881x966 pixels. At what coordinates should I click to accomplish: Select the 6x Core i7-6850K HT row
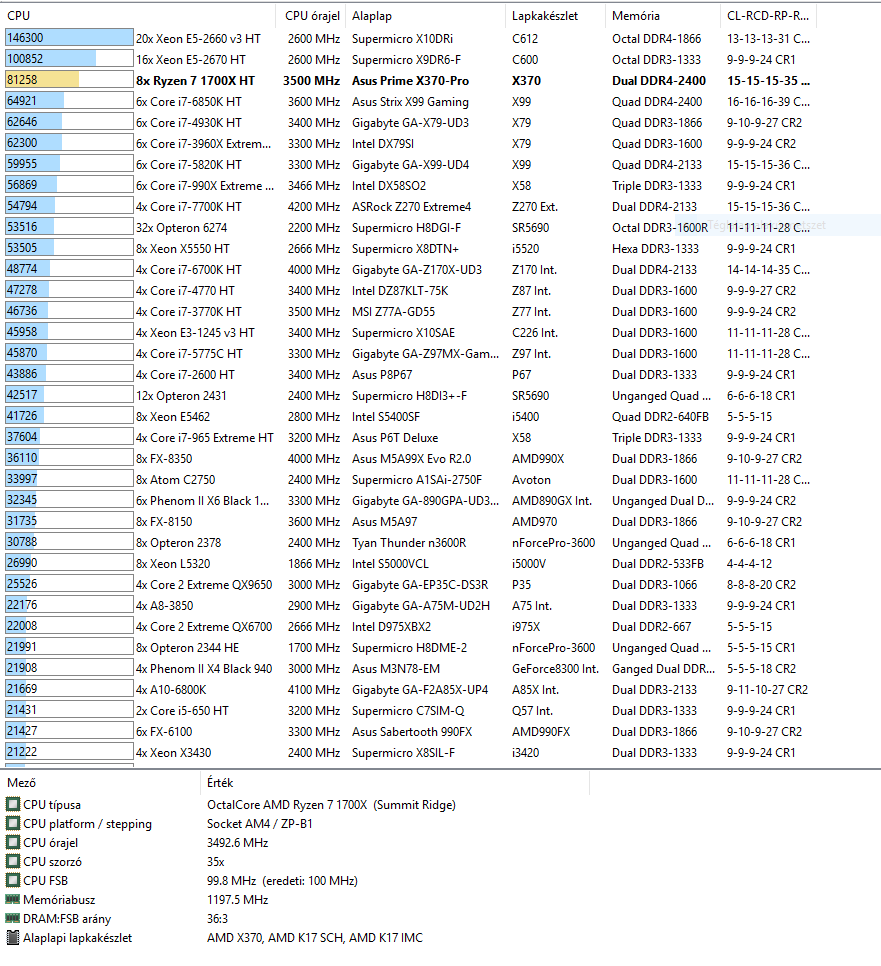click(411, 102)
